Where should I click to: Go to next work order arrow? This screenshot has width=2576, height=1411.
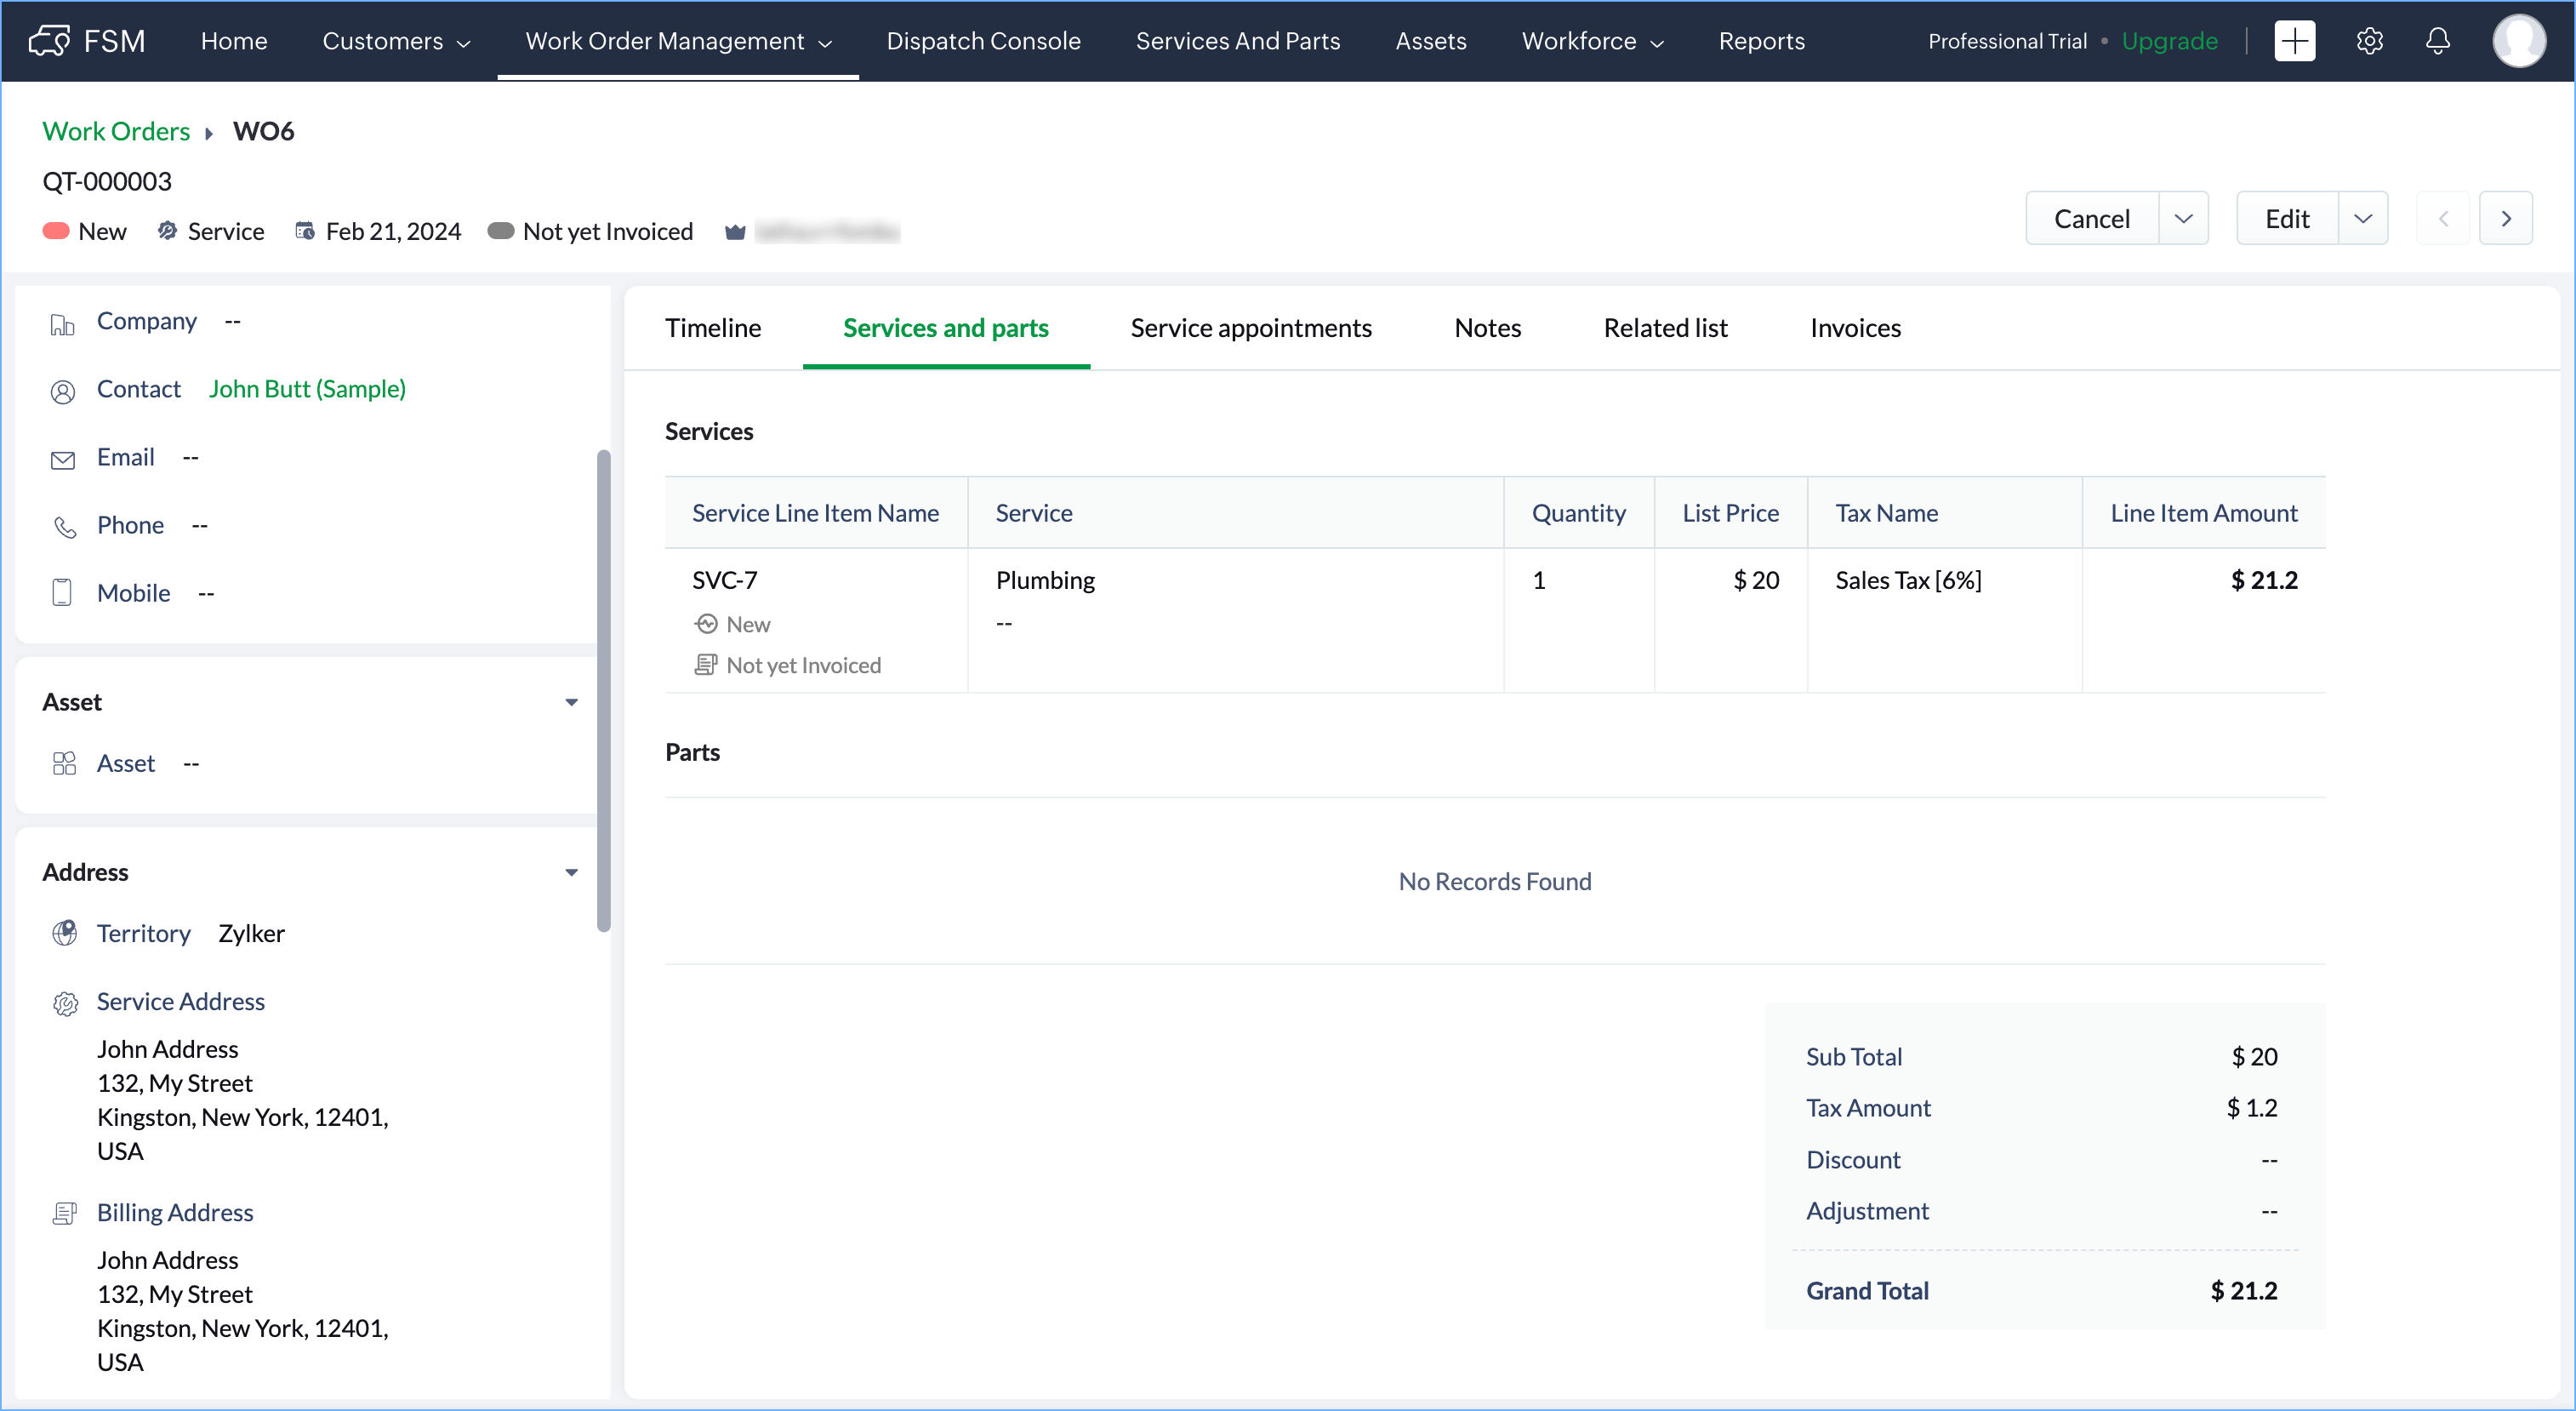point(2505,218)
